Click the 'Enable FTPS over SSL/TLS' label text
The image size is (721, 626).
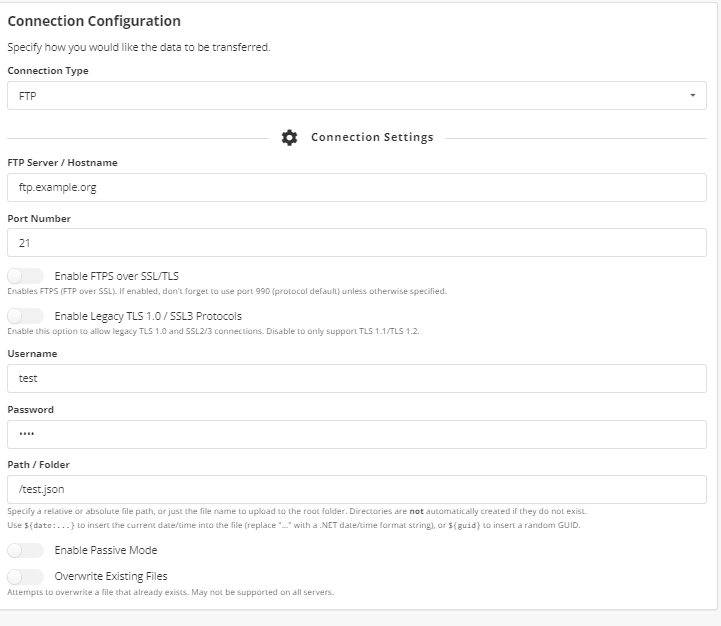coord(117,276)
